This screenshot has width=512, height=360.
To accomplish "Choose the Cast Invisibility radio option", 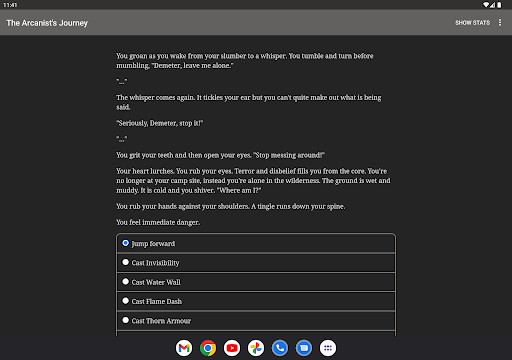I will click(x=256, y=263).
